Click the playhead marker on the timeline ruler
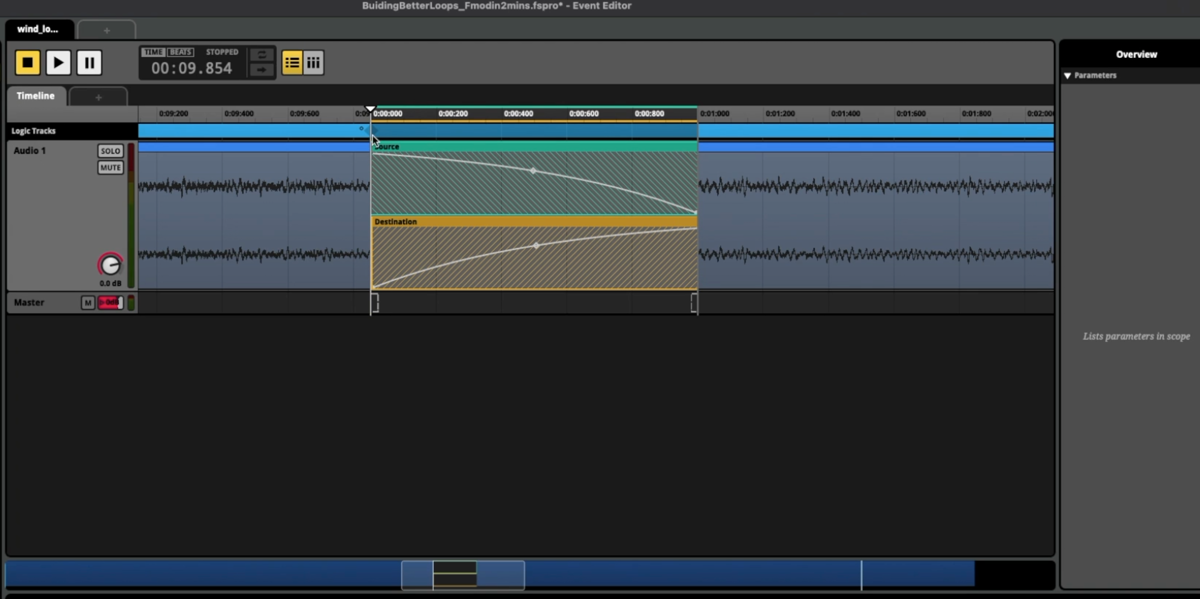Screen dimensions: 1200x599 [371, 109]
